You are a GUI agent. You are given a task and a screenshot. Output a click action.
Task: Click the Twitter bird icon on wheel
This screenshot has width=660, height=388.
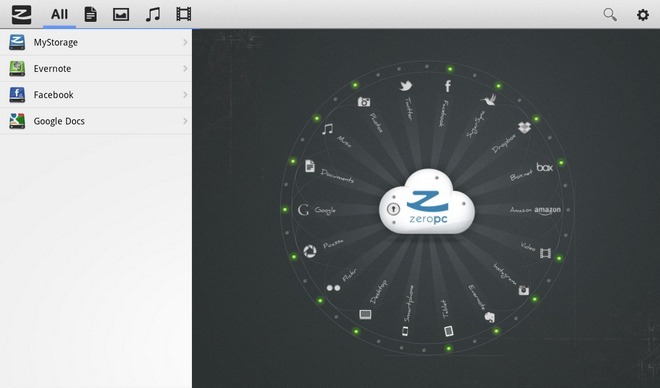(x=406, y=86)
